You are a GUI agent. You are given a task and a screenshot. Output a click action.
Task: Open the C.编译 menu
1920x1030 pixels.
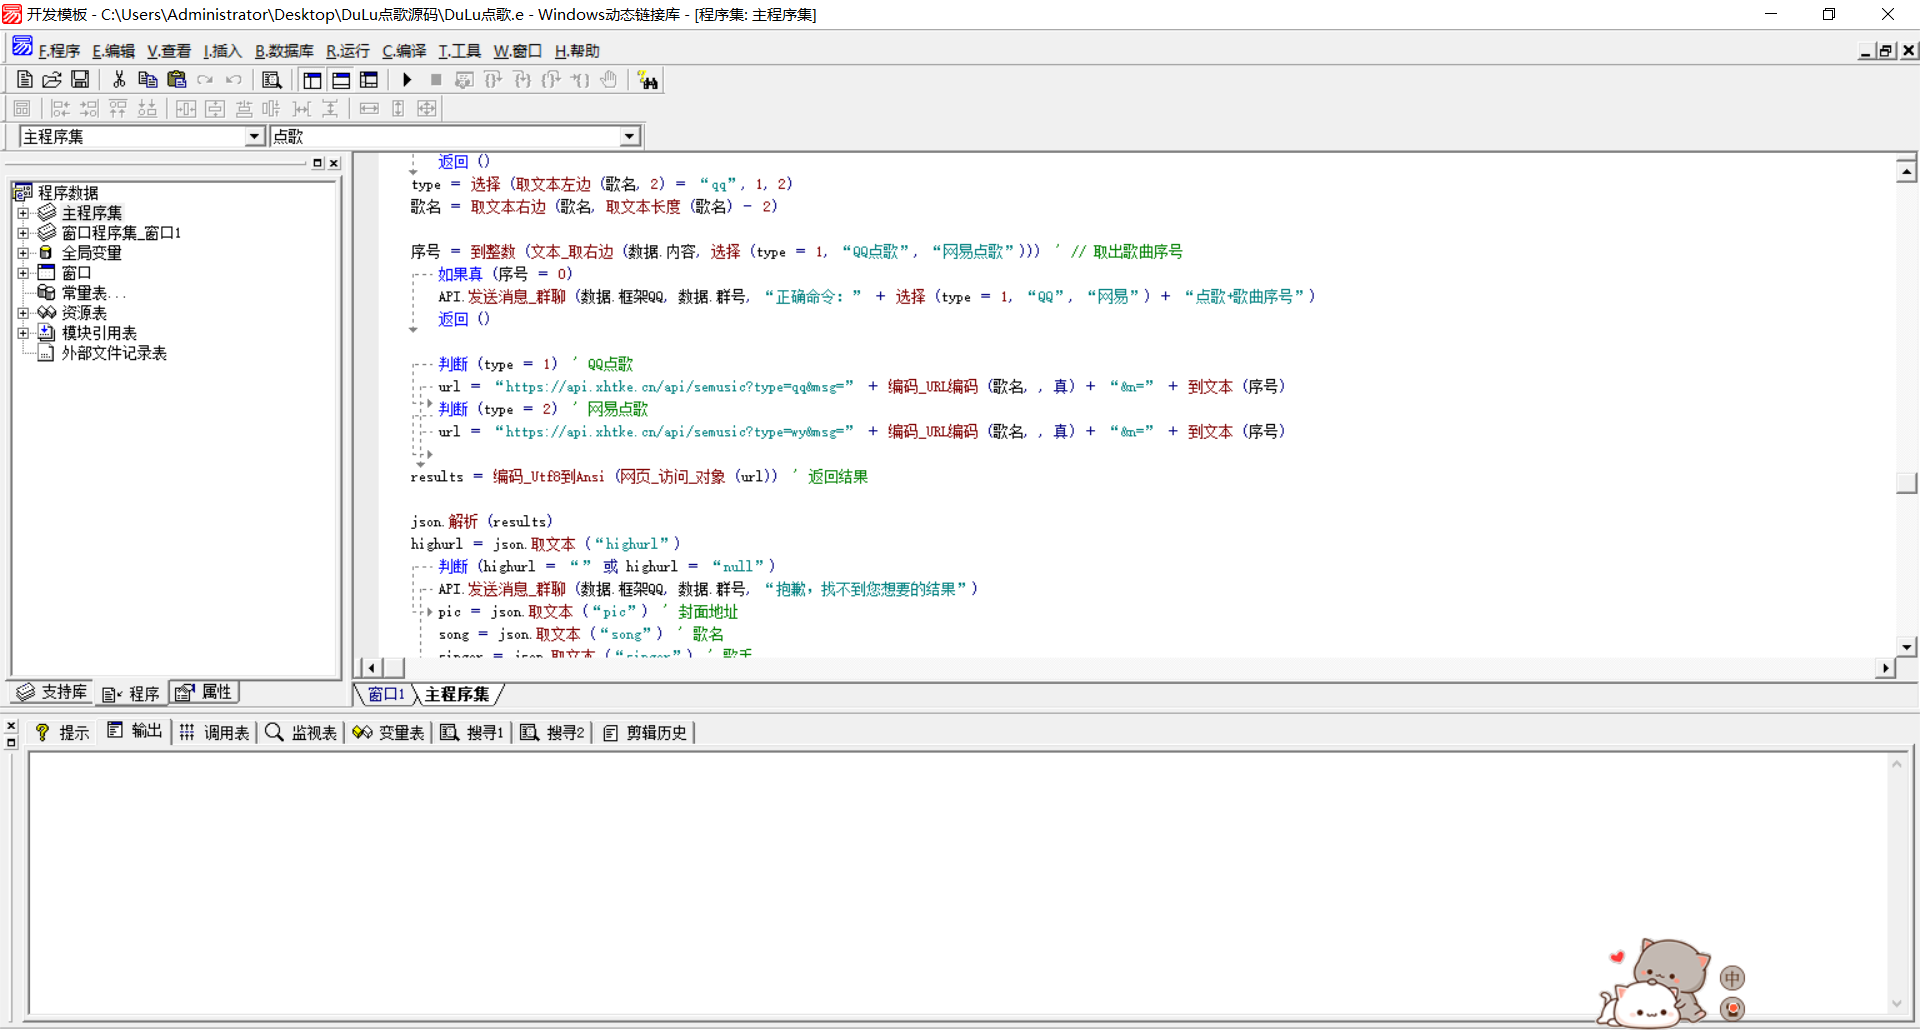click(403, 51)
